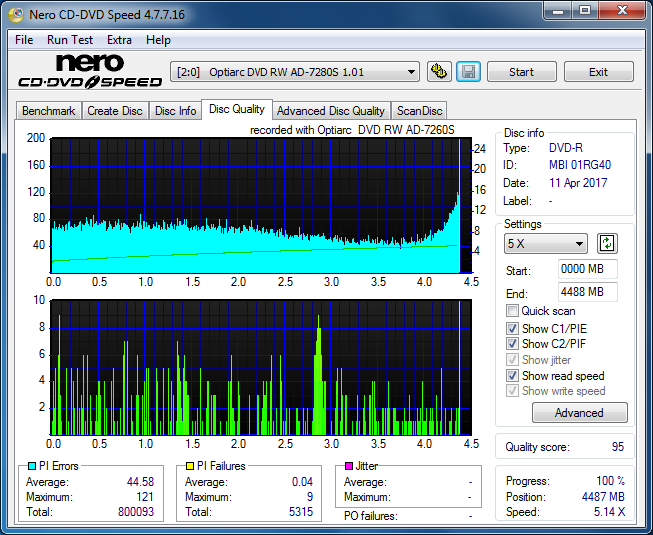The width and height of the screenshot is (653, 535).
Task: Click the Nero app icon in title bar
Action: (16, 15)
